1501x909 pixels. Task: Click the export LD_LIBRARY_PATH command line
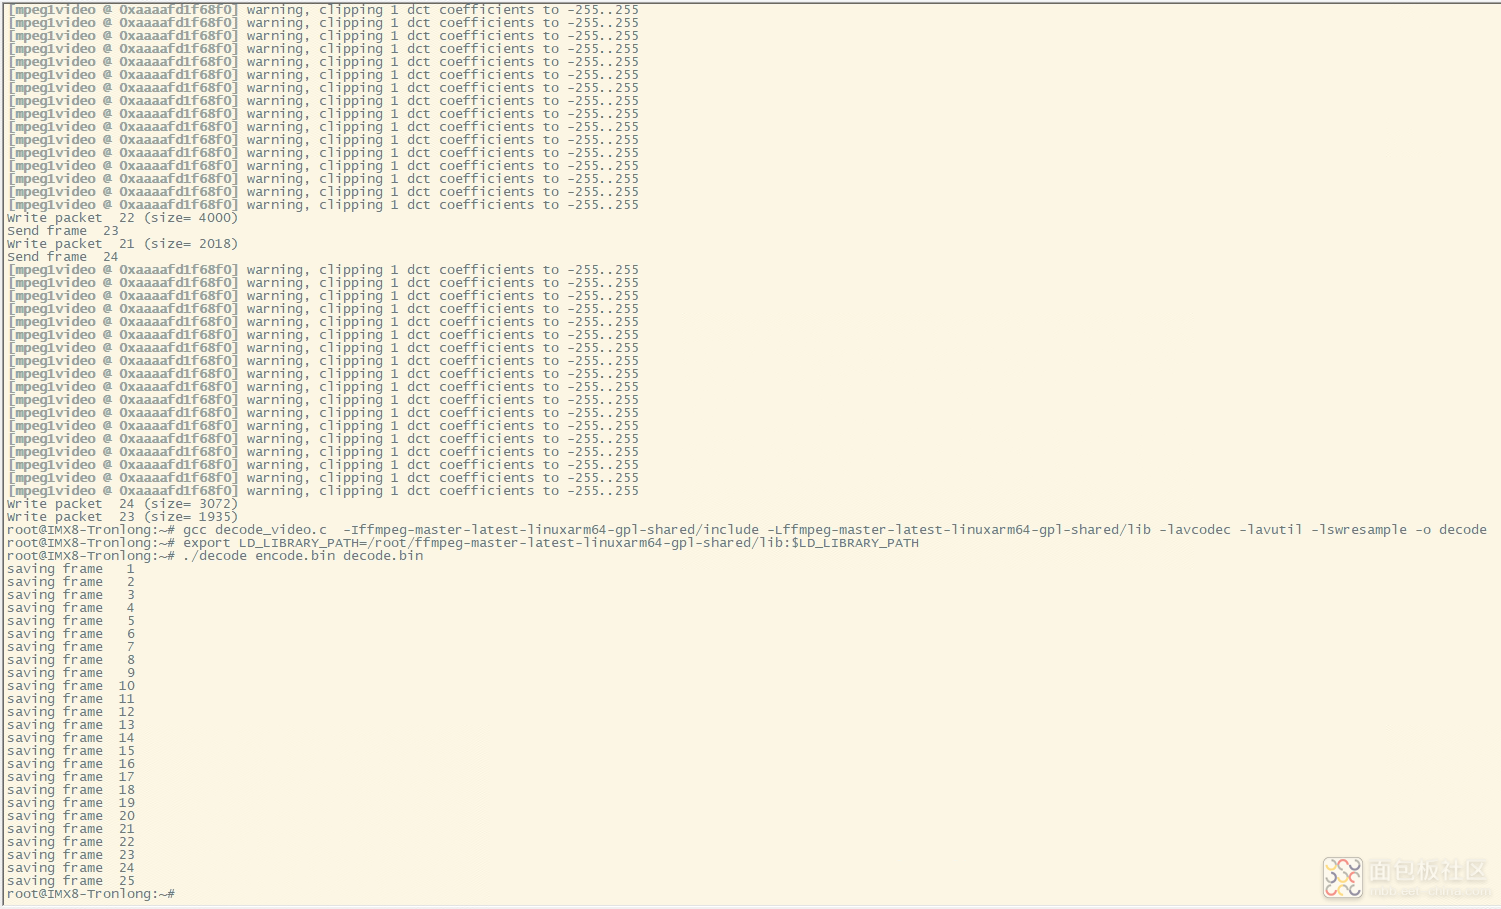[x=463, y=543]
